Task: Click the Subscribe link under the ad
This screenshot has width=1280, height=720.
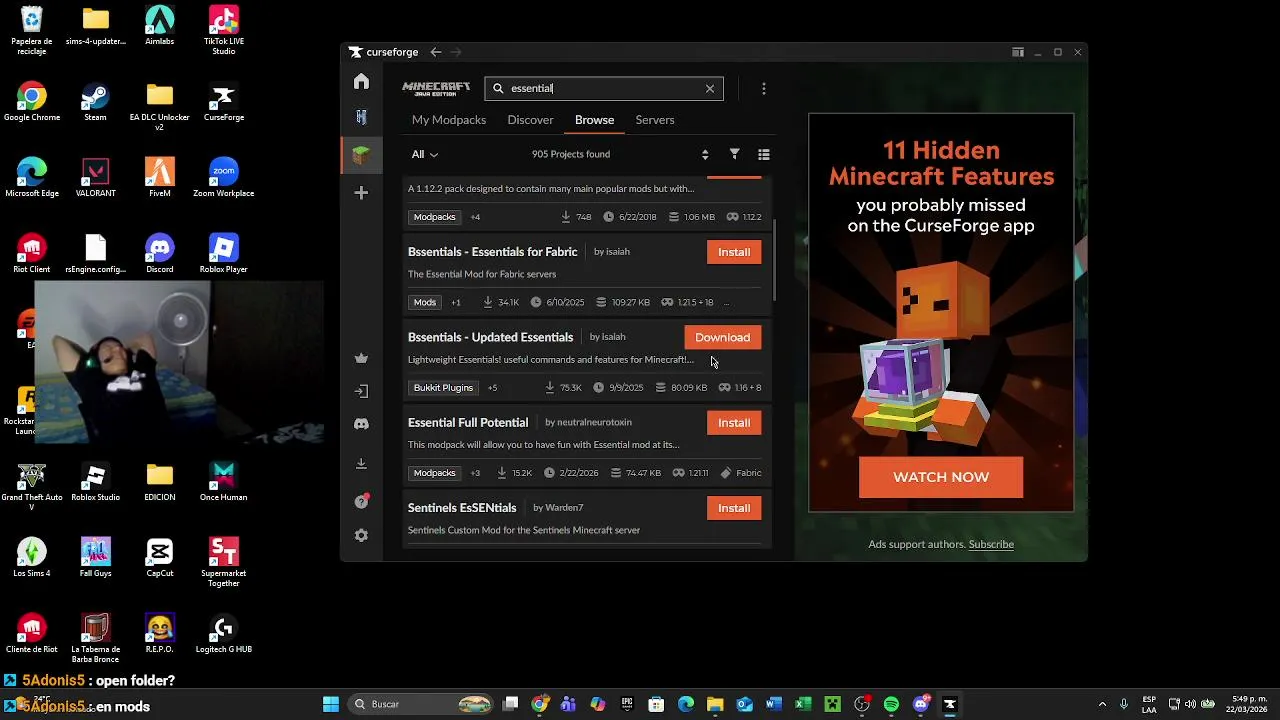Action: click(x=991, y=544)
